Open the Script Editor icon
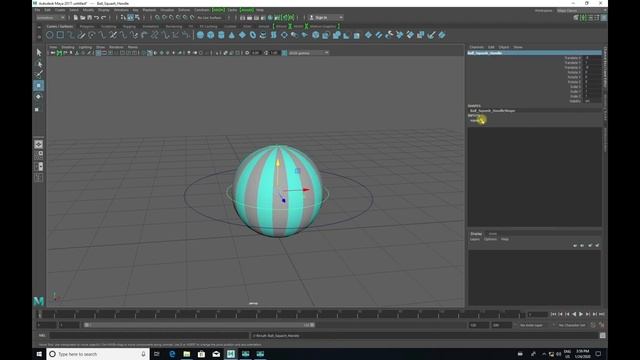Image resolution: width=640 pixels, height=360 pixels. (602, 336)
